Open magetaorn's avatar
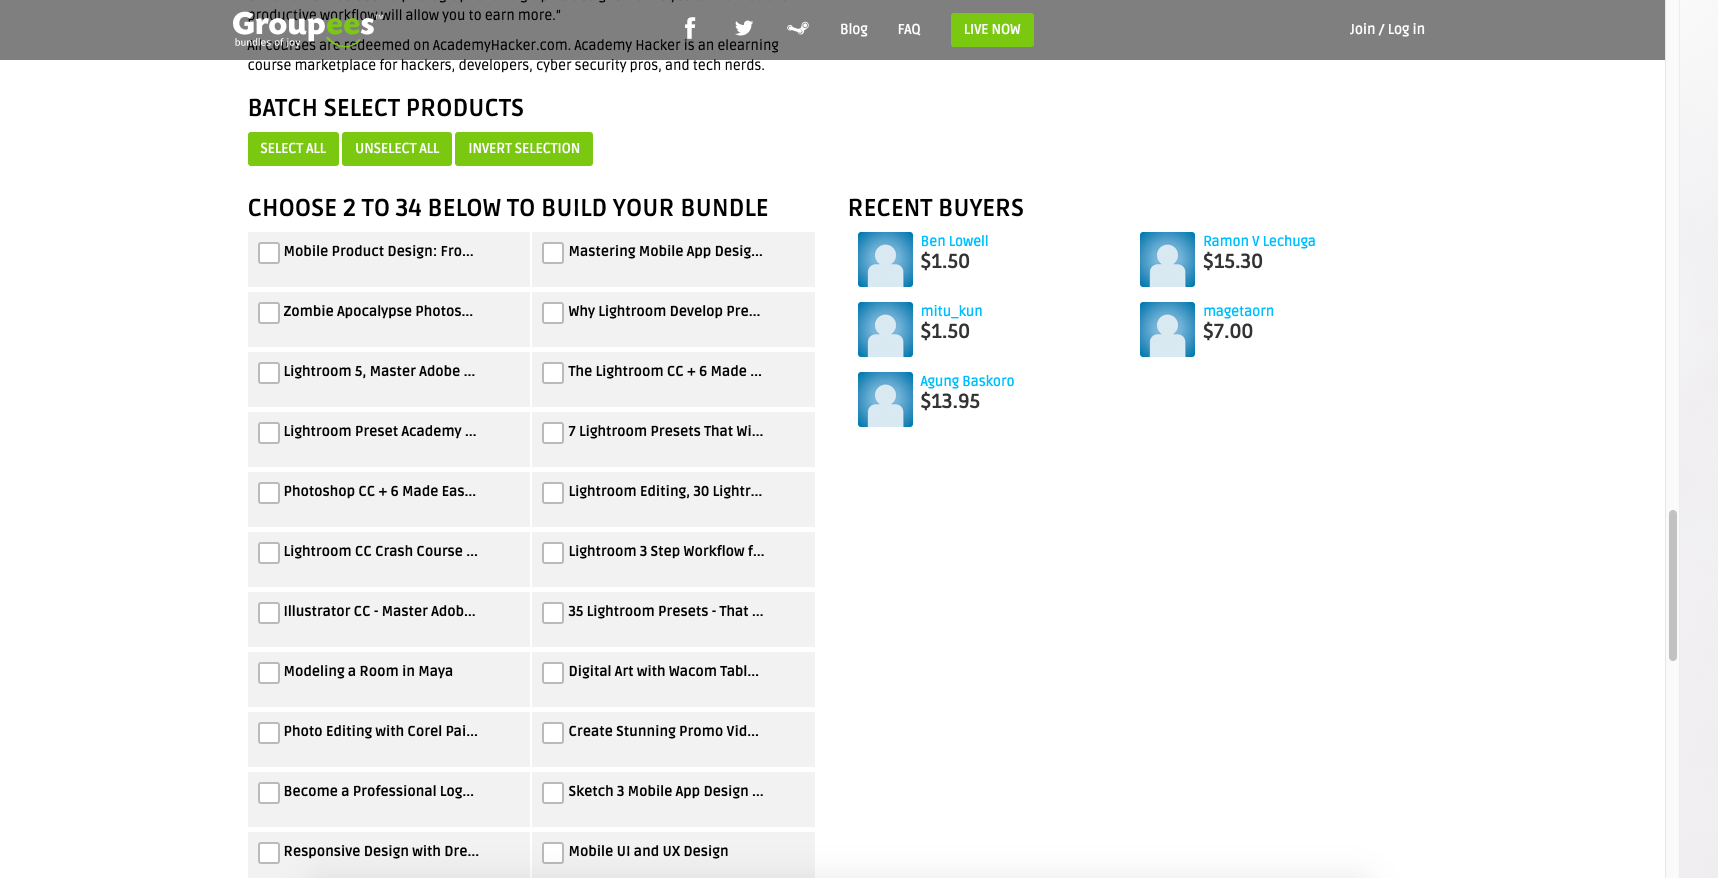The height and width of the screenshot is (878, 1718). [x=1167, y=330]
